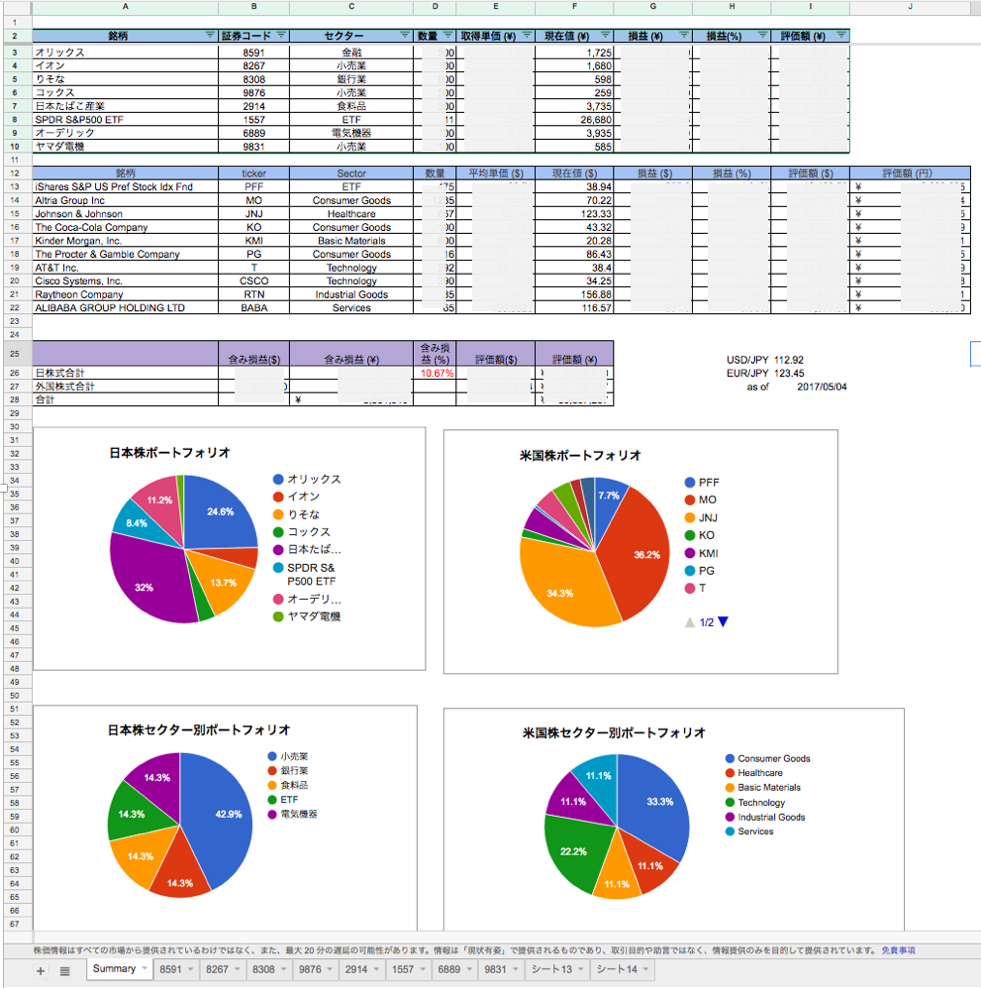Open filter for 現在値 (¥) column header
The image size is (981, 988).
pos(605,35)
